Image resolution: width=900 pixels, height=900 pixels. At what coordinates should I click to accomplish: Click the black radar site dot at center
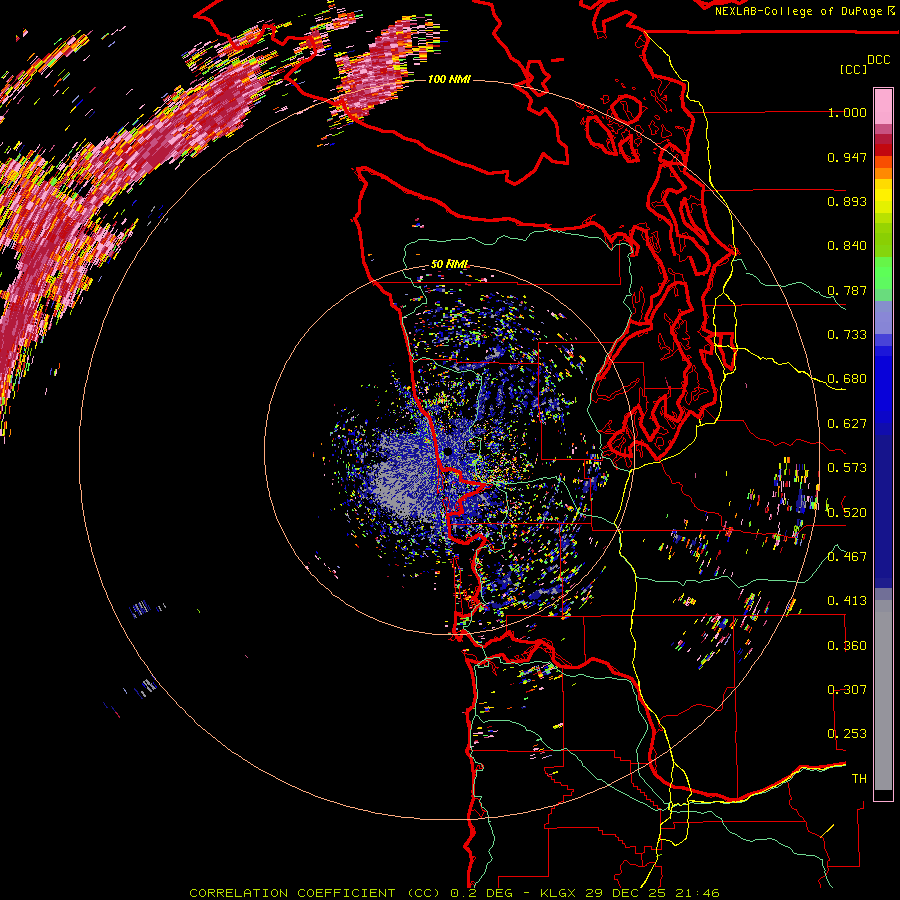click(448, 452)
